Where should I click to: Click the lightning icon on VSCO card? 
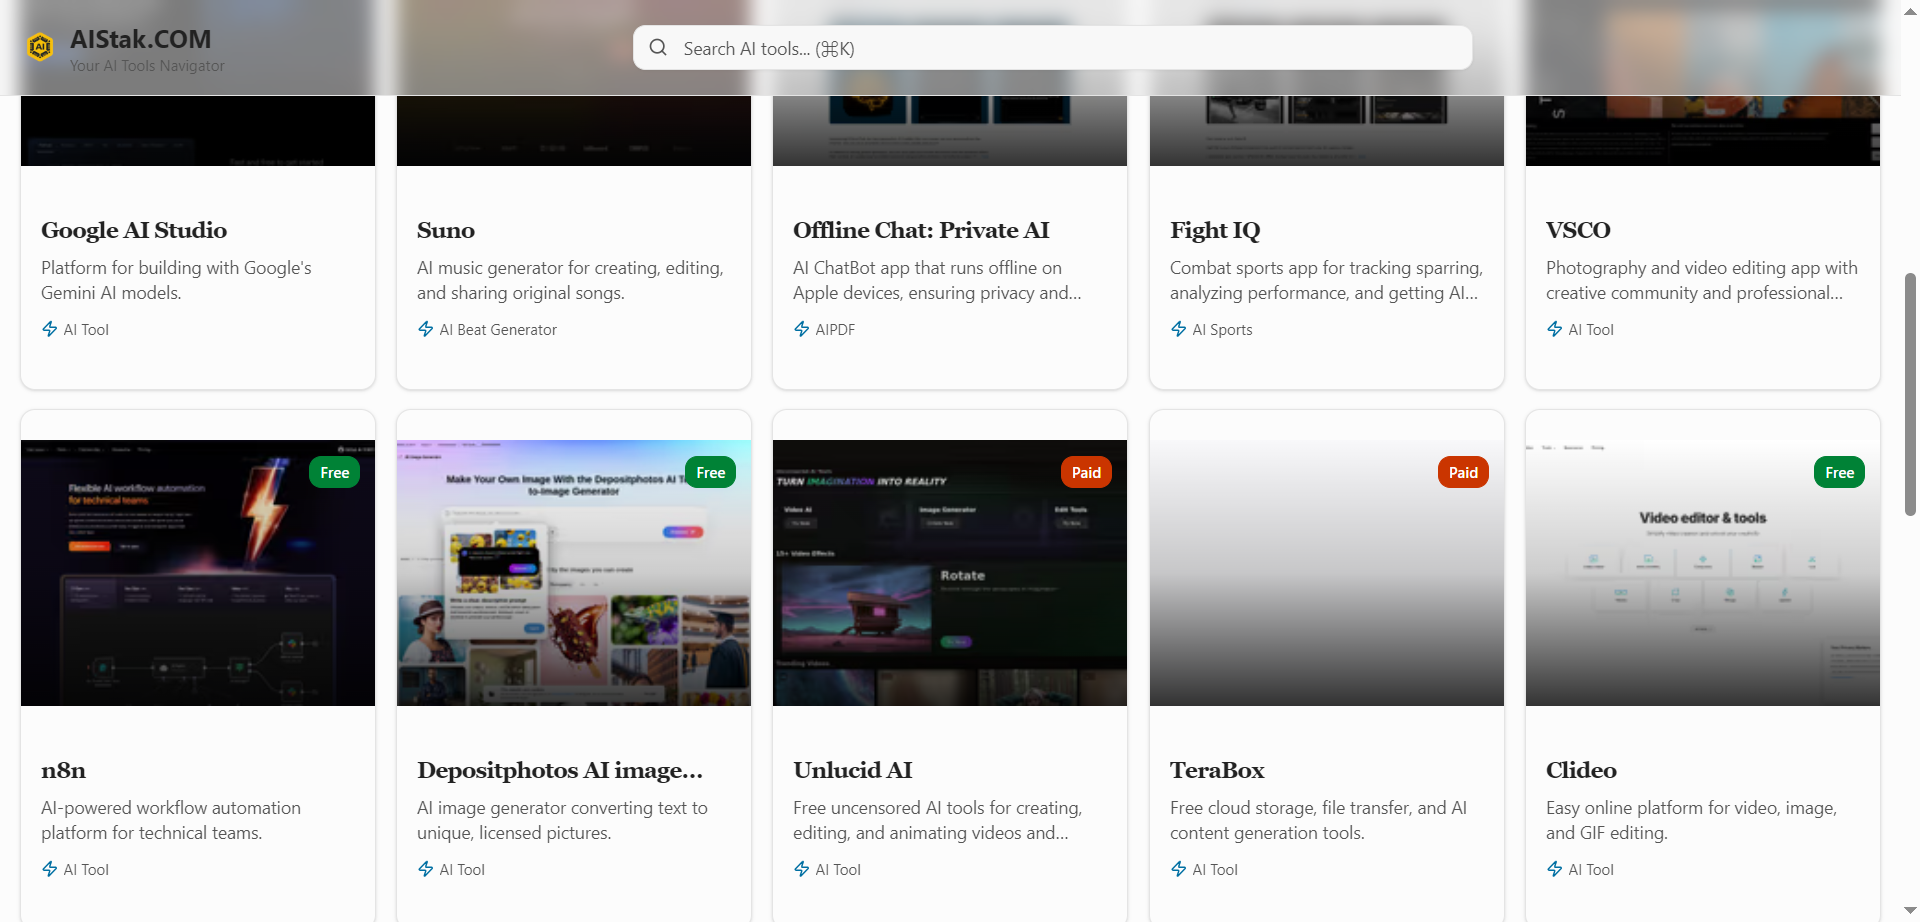pos(1555,329)
